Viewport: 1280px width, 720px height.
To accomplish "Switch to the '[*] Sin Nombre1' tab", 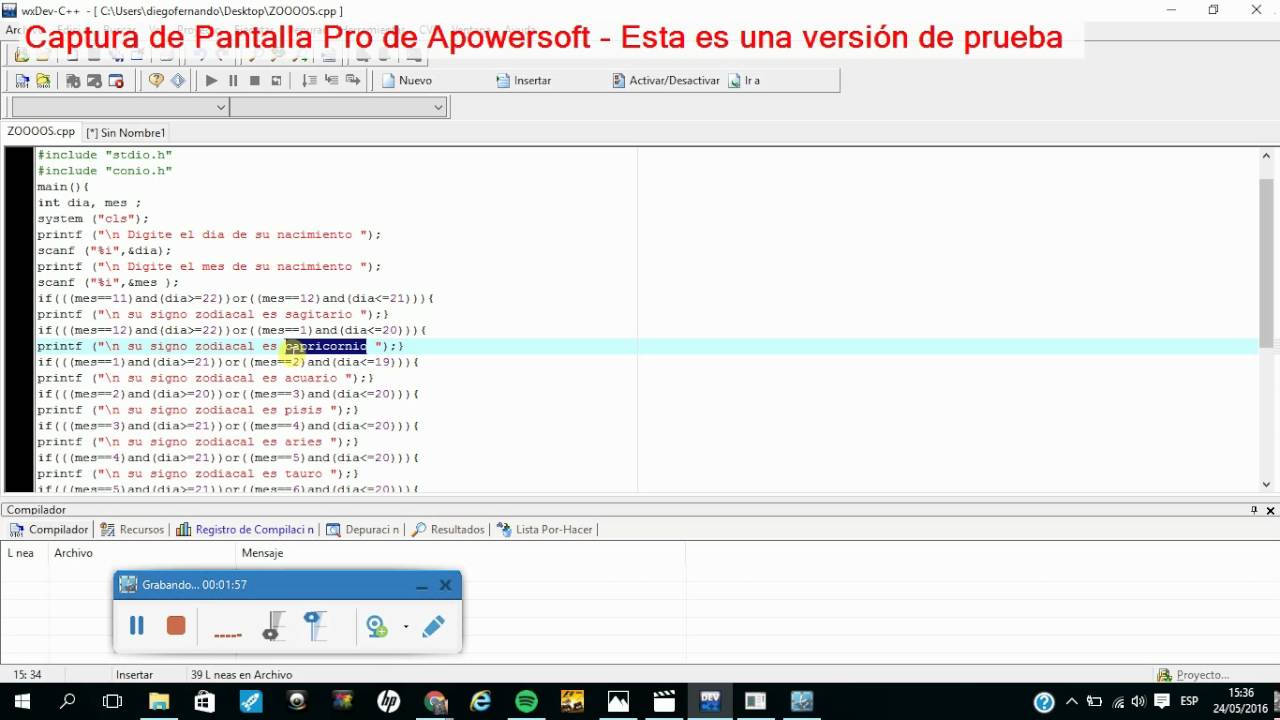I will [x=125, y=132].
